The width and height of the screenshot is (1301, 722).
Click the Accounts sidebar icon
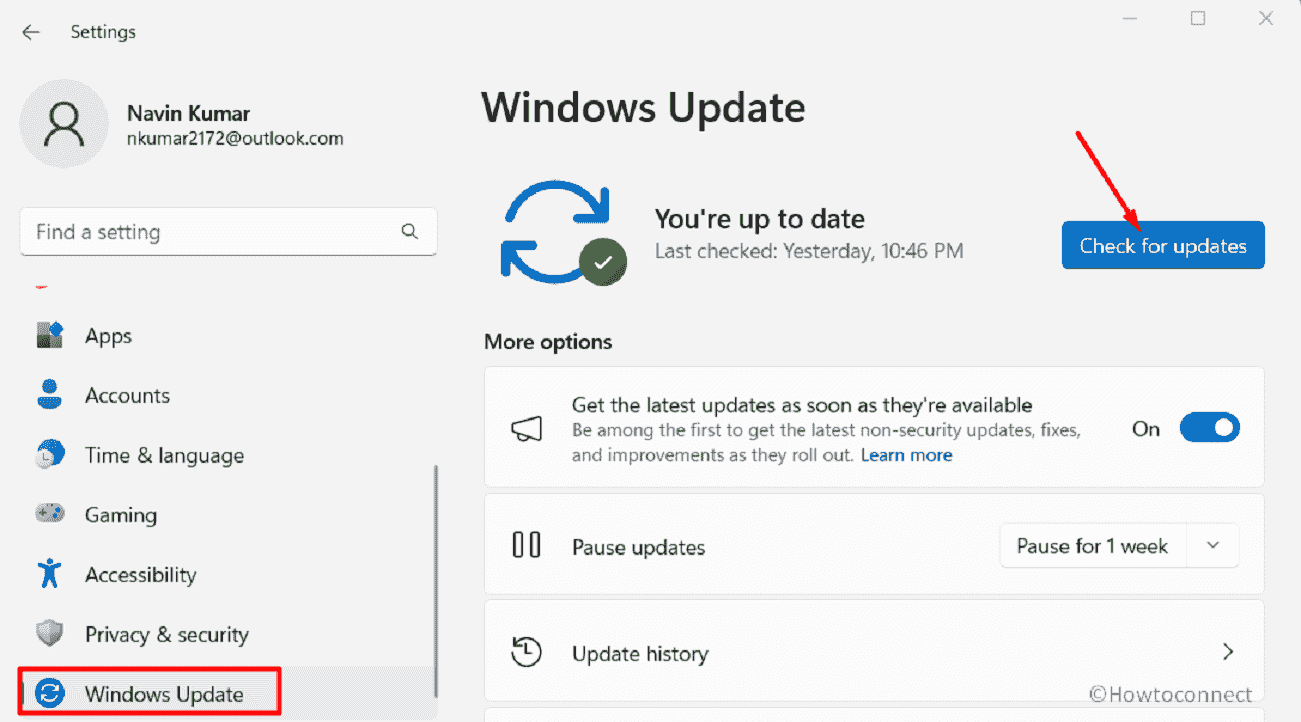point(49,395)
